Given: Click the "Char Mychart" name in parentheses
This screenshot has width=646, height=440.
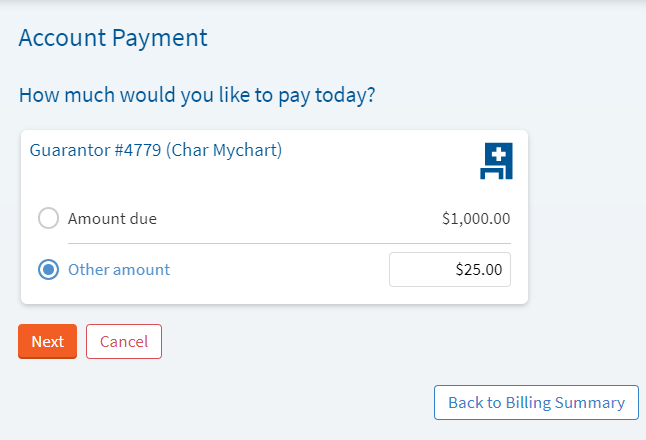Looking at the screenshot, I should click(224, 151).
